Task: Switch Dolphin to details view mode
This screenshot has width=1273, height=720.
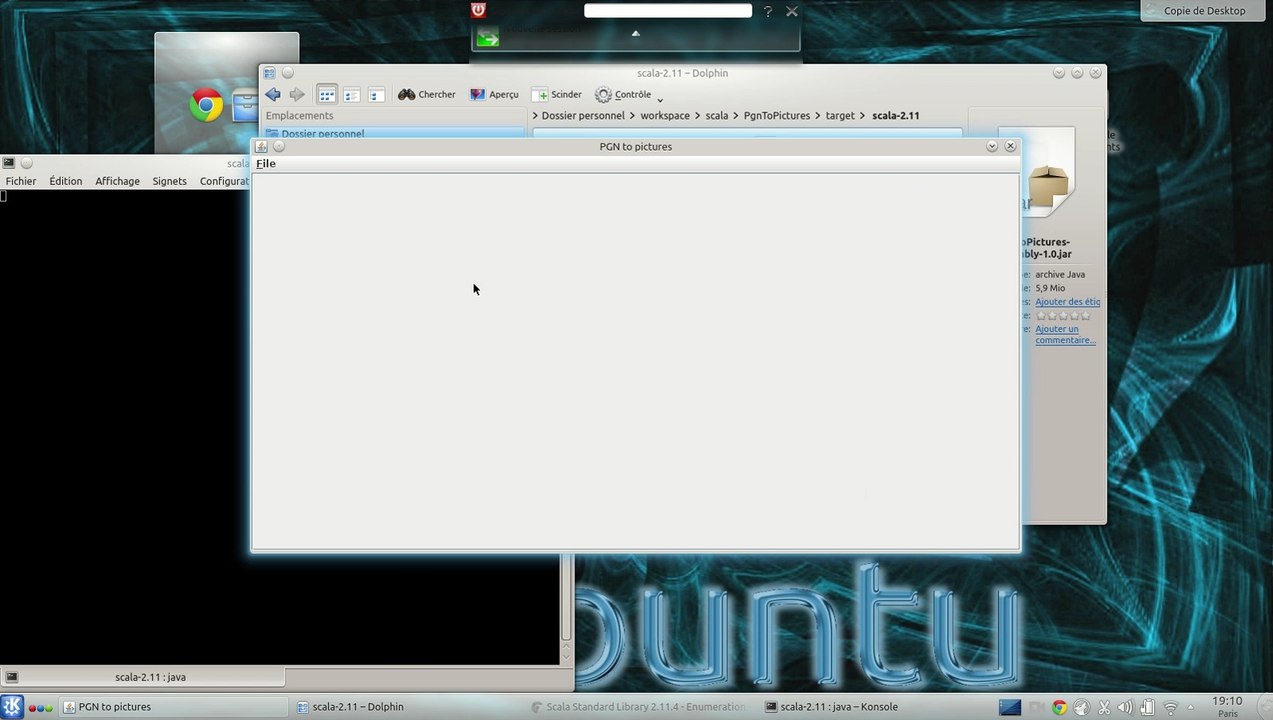Action: click(377, 95)
